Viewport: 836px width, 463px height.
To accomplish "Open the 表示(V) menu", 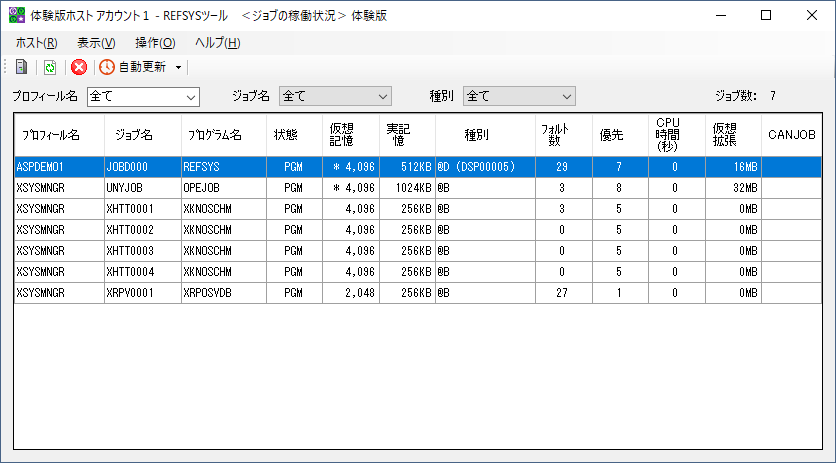I will coord(97,43).
